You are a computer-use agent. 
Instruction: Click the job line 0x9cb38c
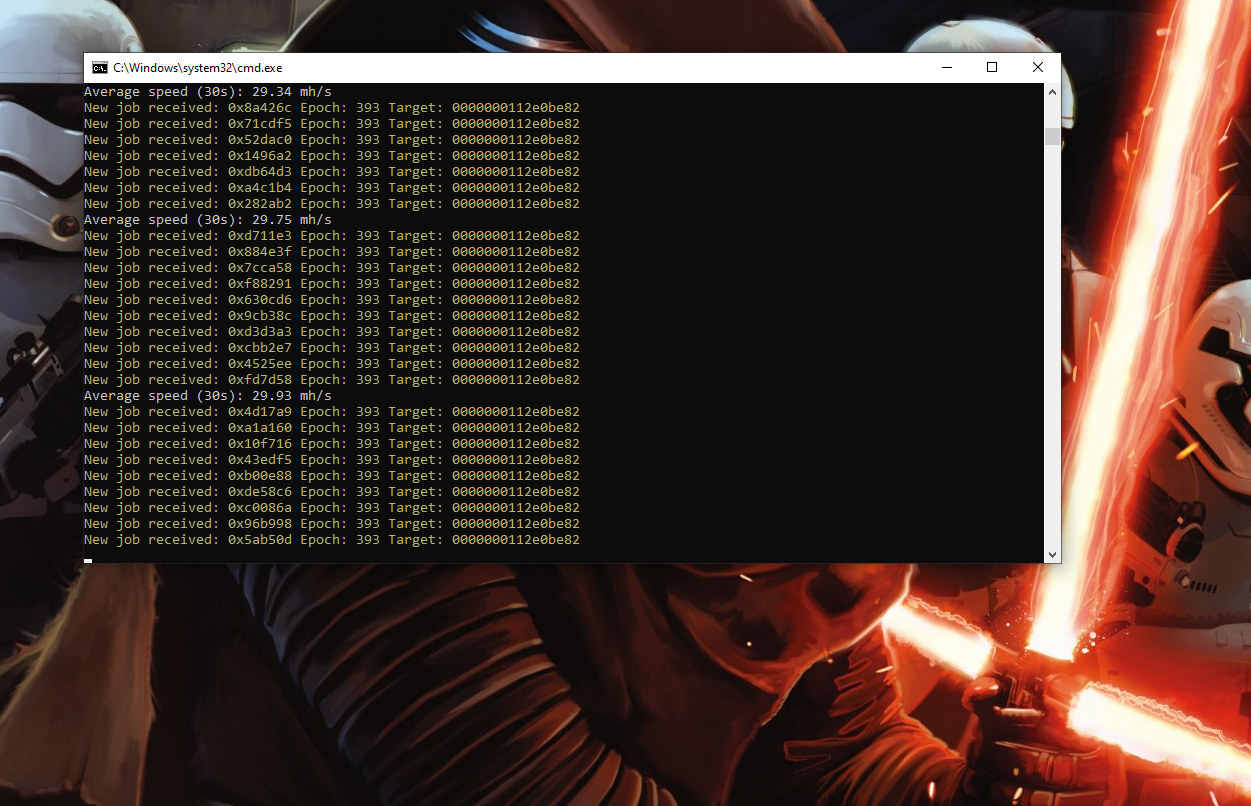tap(332, 316)
